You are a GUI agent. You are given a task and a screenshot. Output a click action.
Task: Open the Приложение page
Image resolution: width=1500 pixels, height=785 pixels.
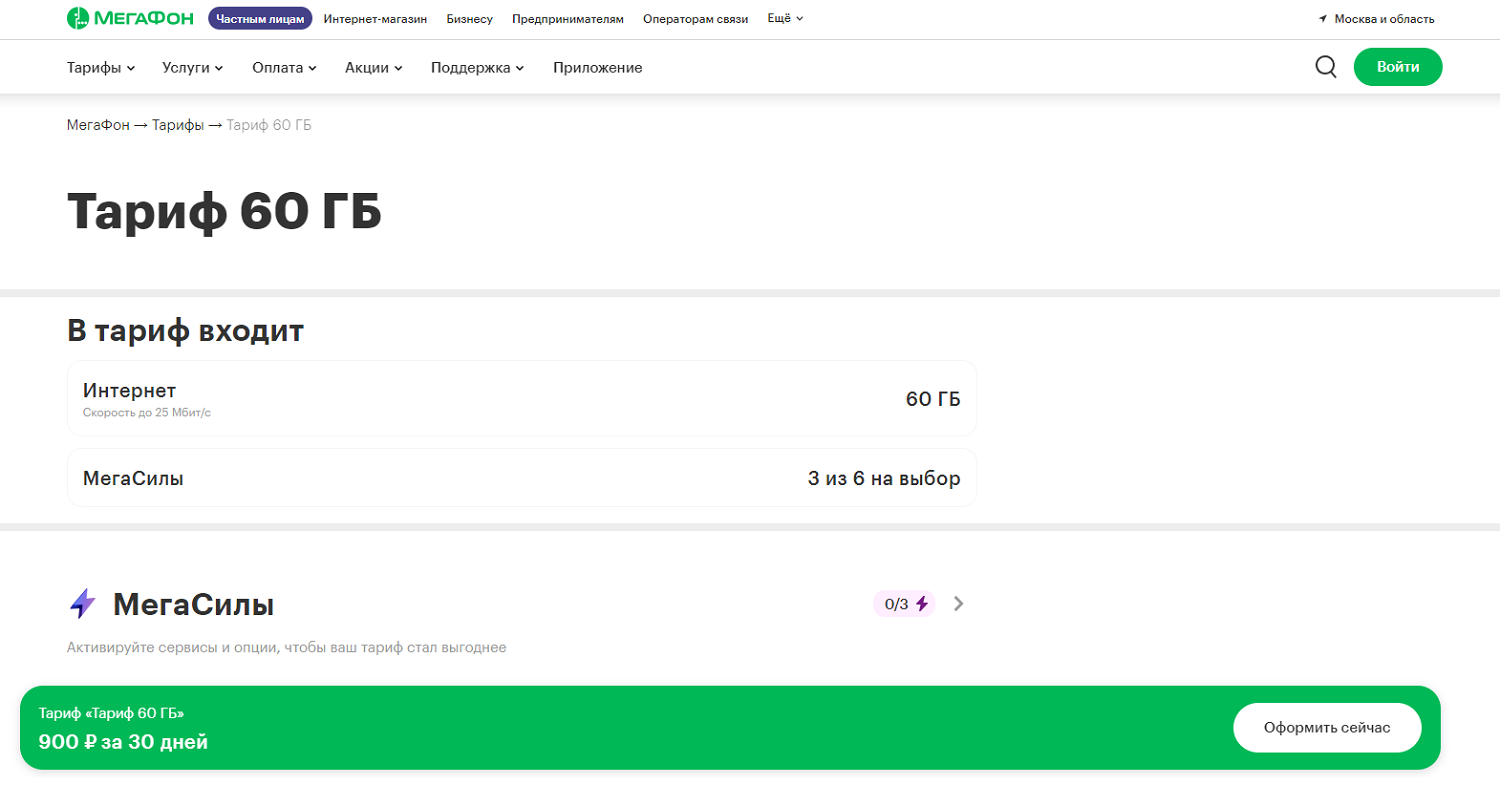[x=598, y=67]
